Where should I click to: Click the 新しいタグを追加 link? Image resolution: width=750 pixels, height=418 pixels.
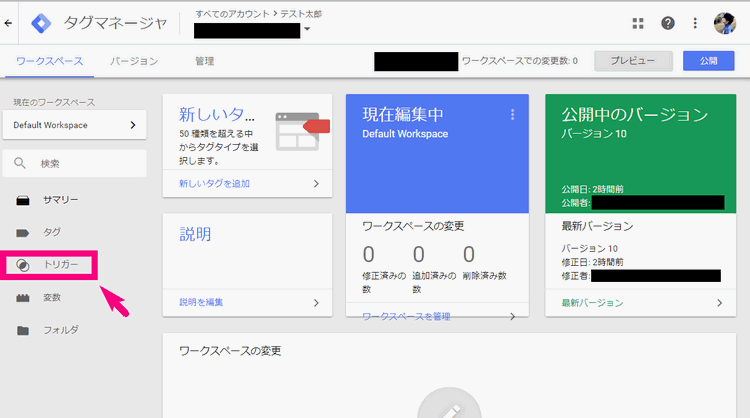[x=214, y=184]
